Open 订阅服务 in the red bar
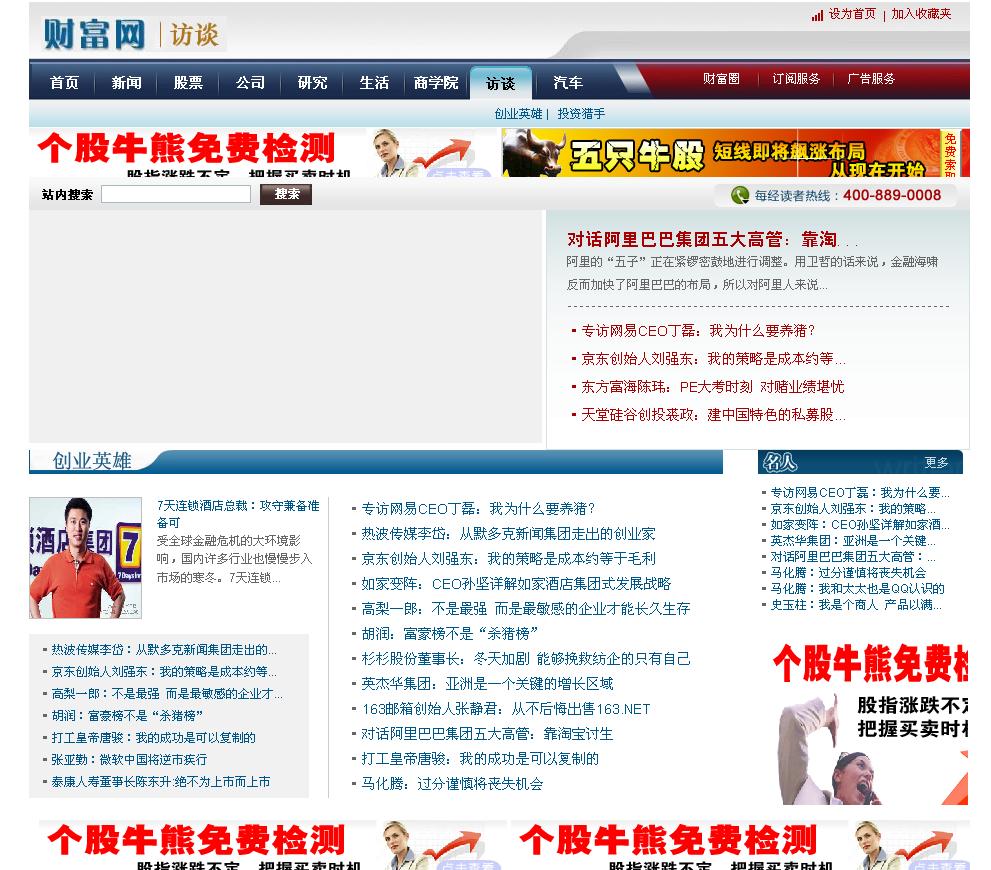991x870 pixels. tap(796, 79)
